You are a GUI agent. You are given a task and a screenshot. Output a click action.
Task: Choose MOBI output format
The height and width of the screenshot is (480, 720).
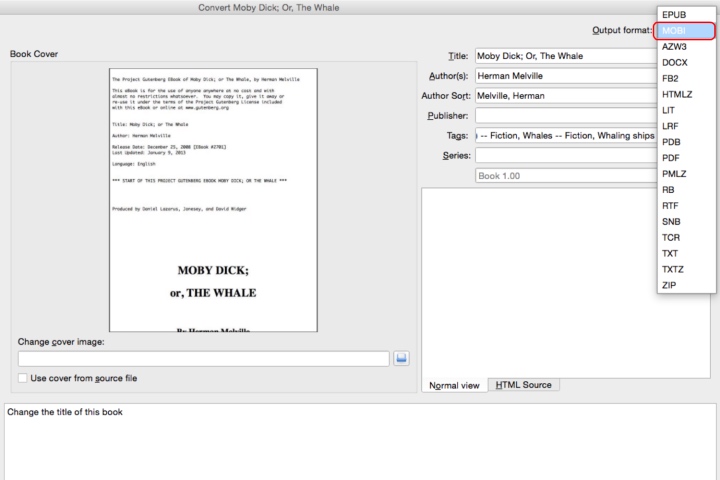[673, 30]
